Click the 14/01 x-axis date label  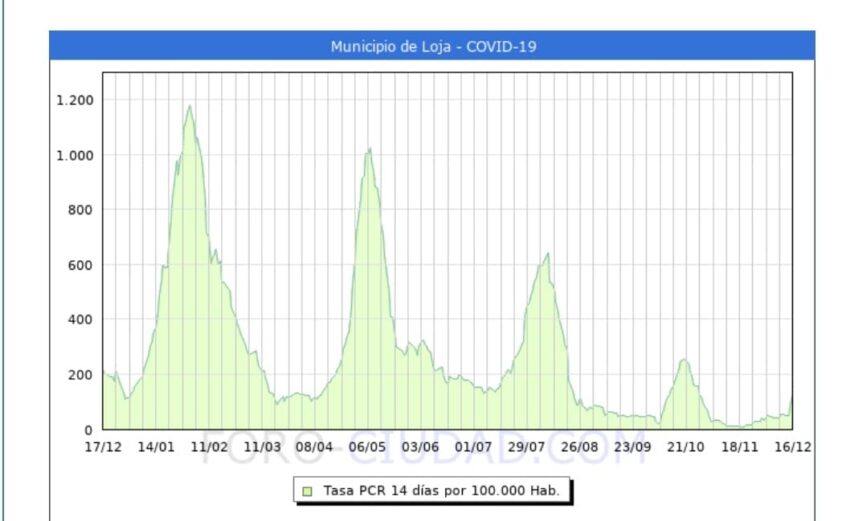156,447
